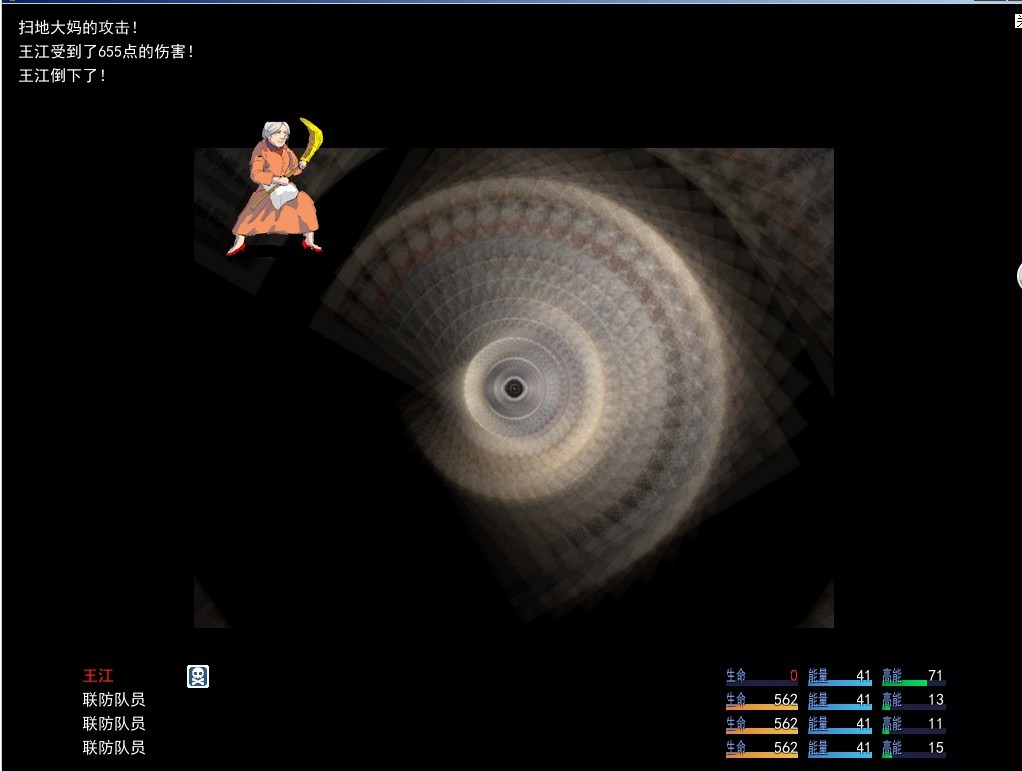Click the 高能 gauge showing 15
The height and width of the screenshot is (771, 1022).
pyautogui.click(x=913, y=748)
